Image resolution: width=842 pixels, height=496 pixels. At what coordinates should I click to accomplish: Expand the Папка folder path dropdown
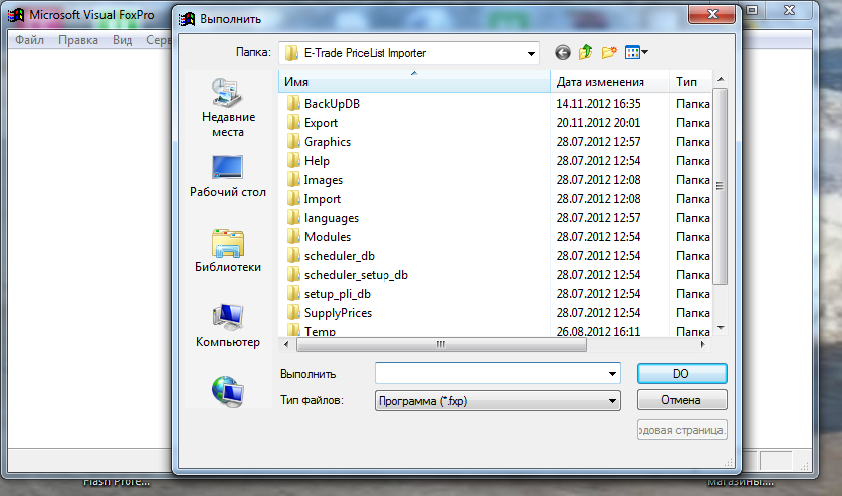click(x=531, y=53)
